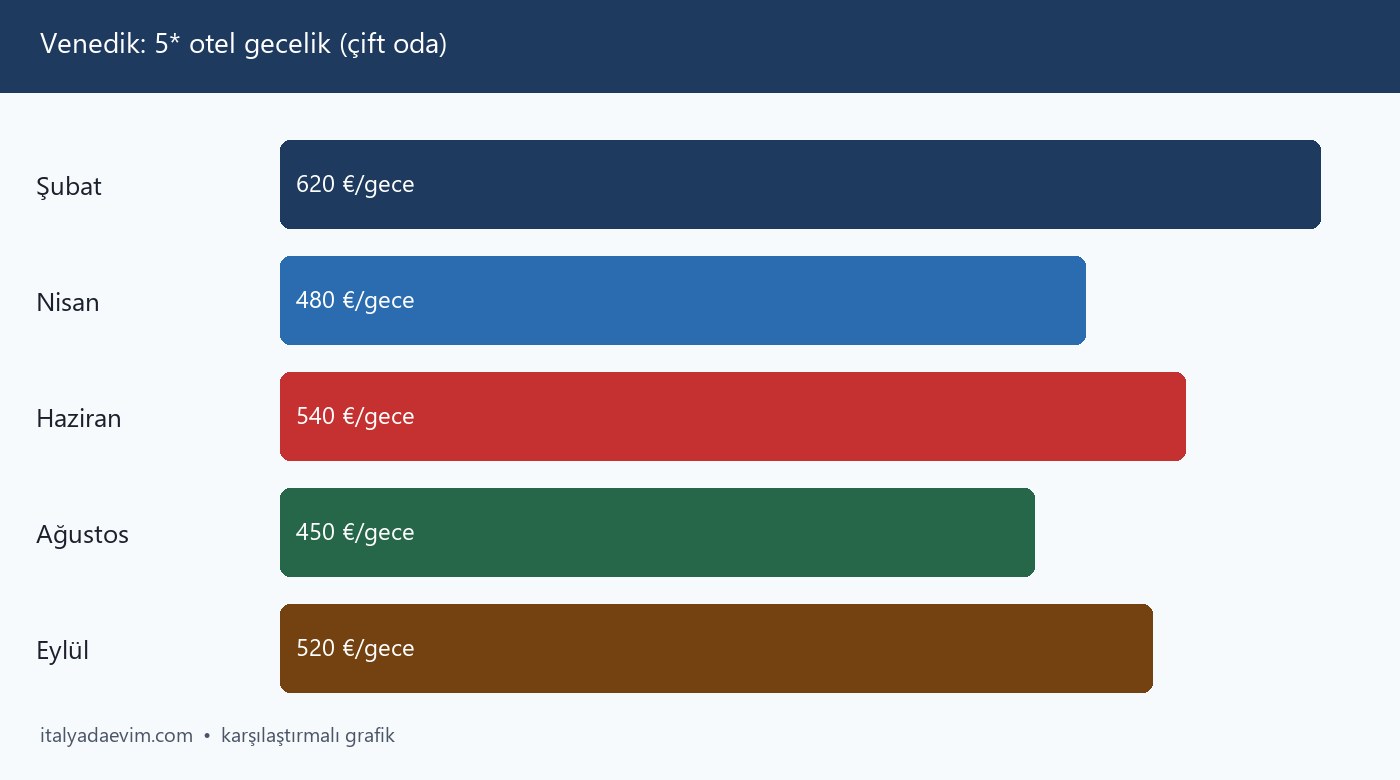Click the 450 €/gece value text
The height and width of the screenshot is (780, 1400).
(x=355, y=532)
